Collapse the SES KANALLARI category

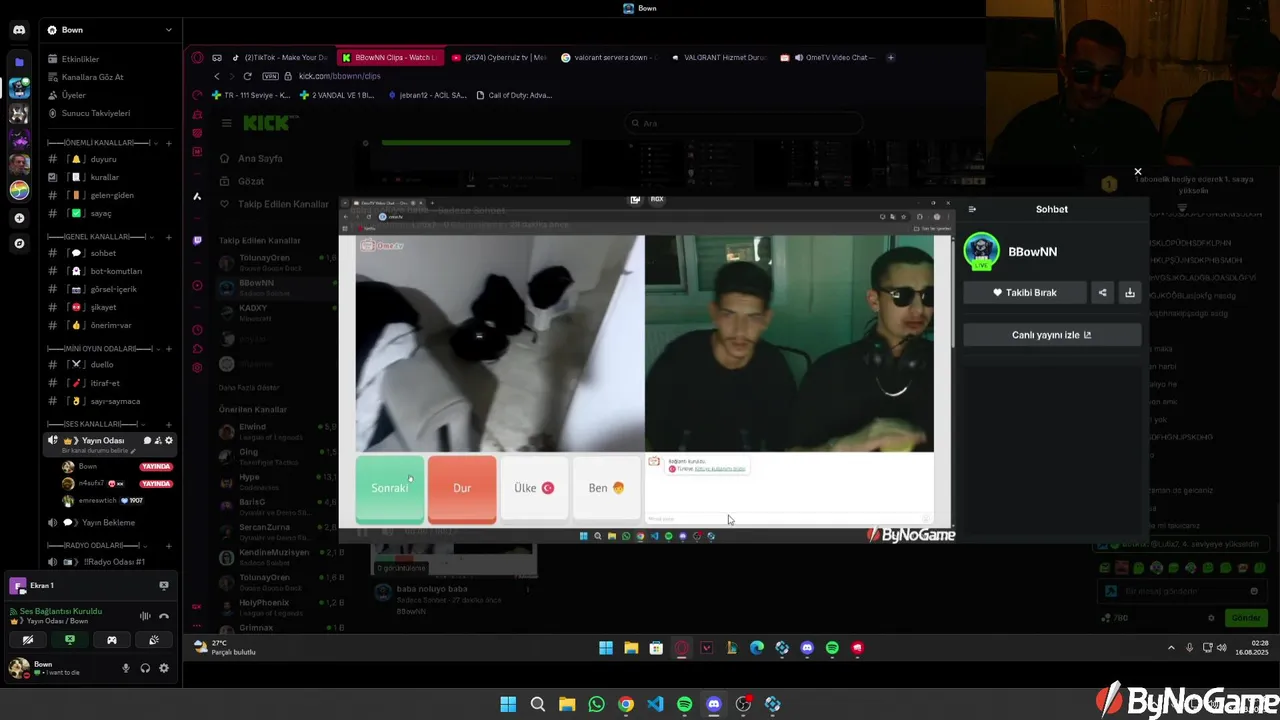coord(96,424)
